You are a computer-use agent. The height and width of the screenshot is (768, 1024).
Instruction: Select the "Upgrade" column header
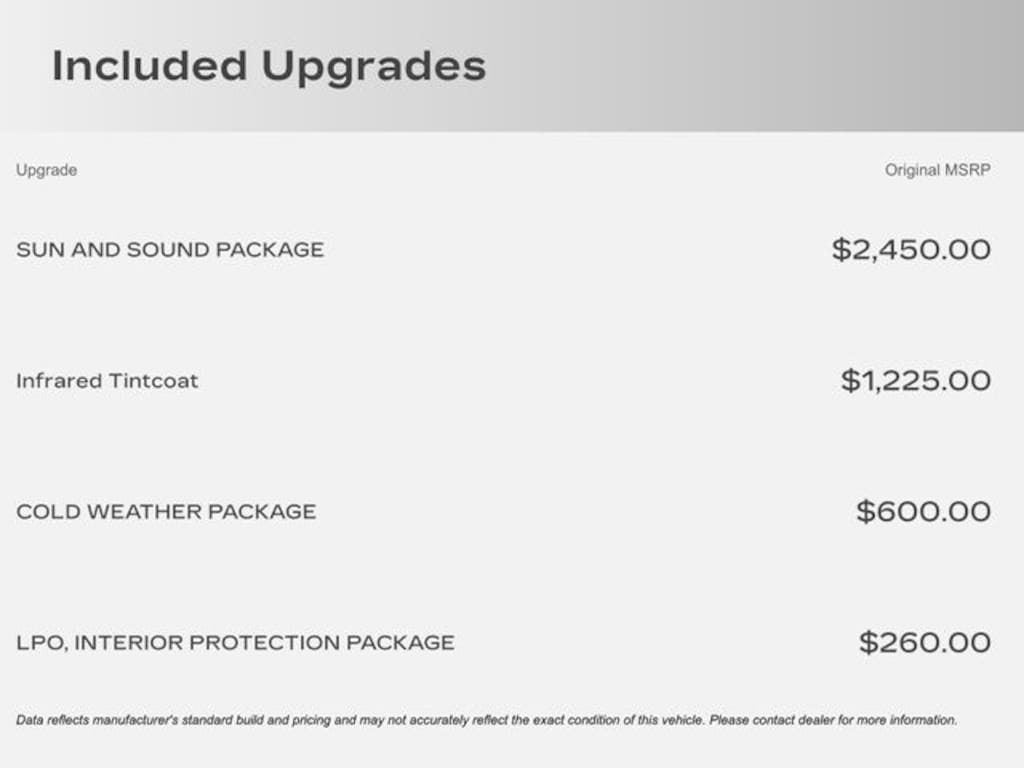click(x=46, y=170)
